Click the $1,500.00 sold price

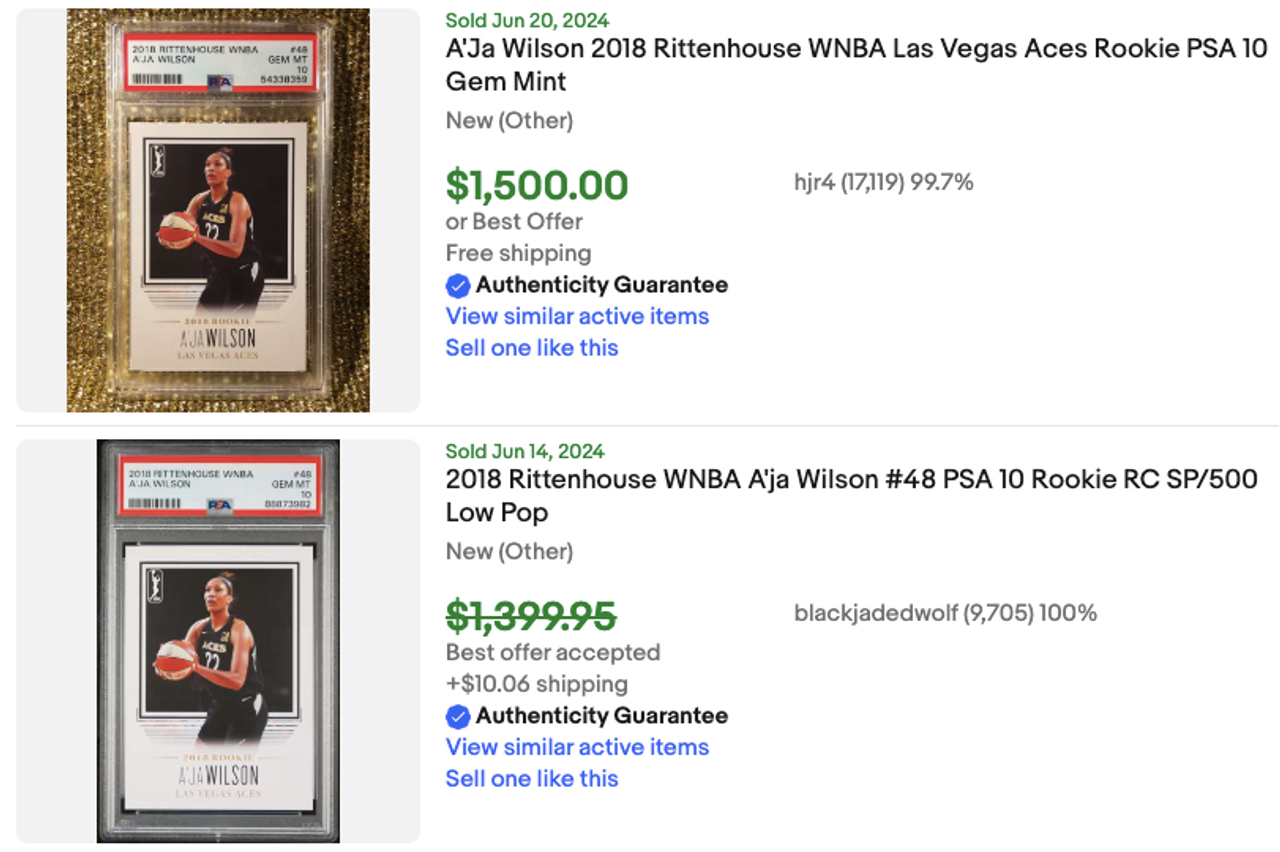tap(537, 186)
